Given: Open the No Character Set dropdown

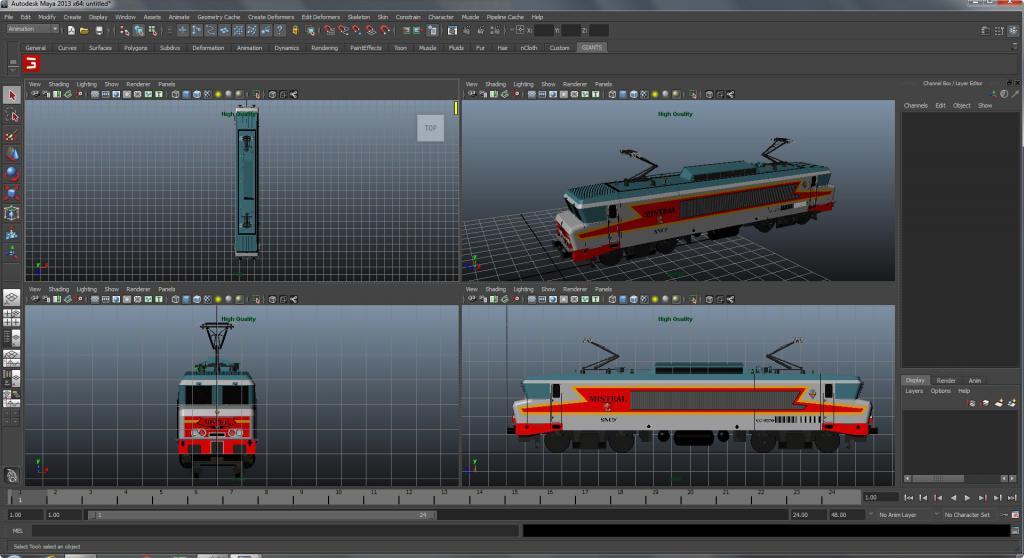Looking at the screenshot, I should [967, 515].
